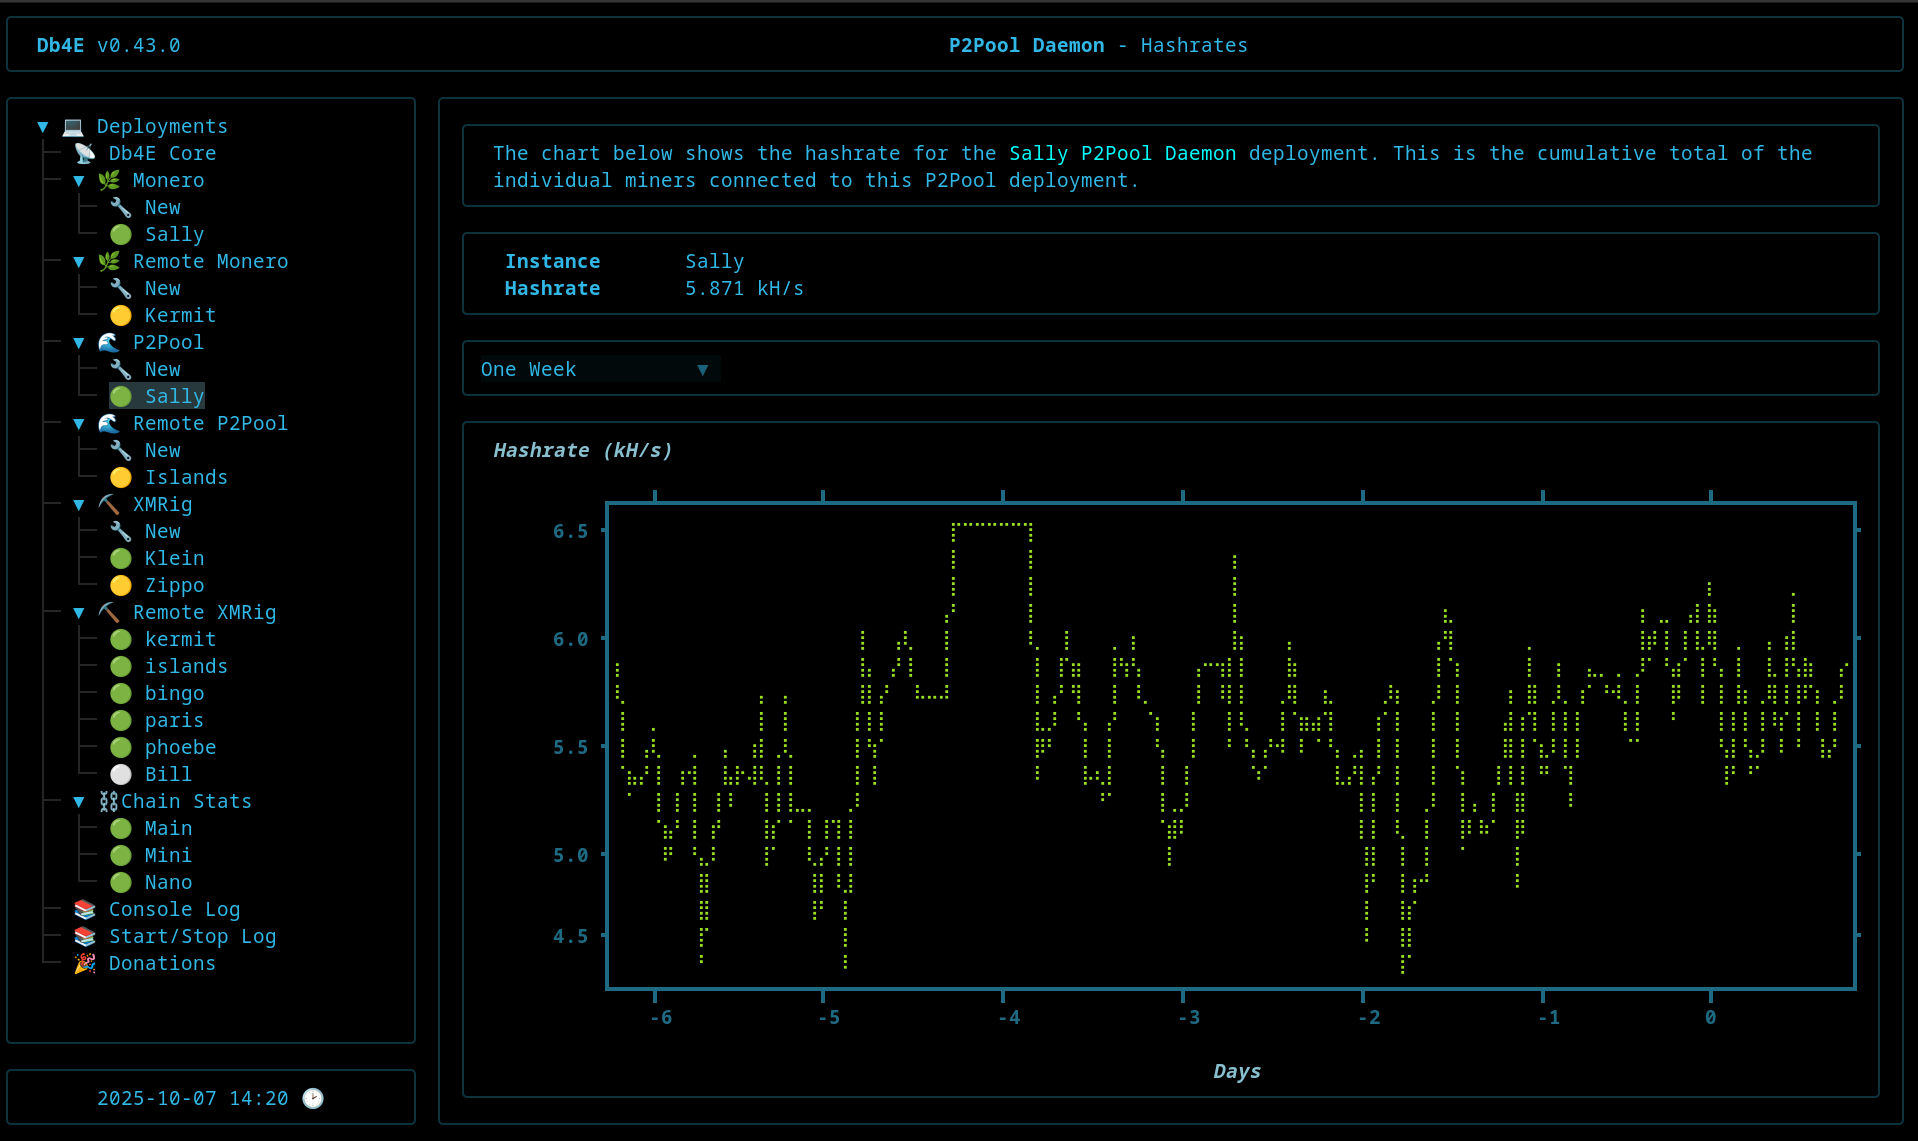Image resolution: width=1918 pixels, height=1141 pixels.
Task: Collapse the Remote XMRig tree branch
Action: pos(79,613)
